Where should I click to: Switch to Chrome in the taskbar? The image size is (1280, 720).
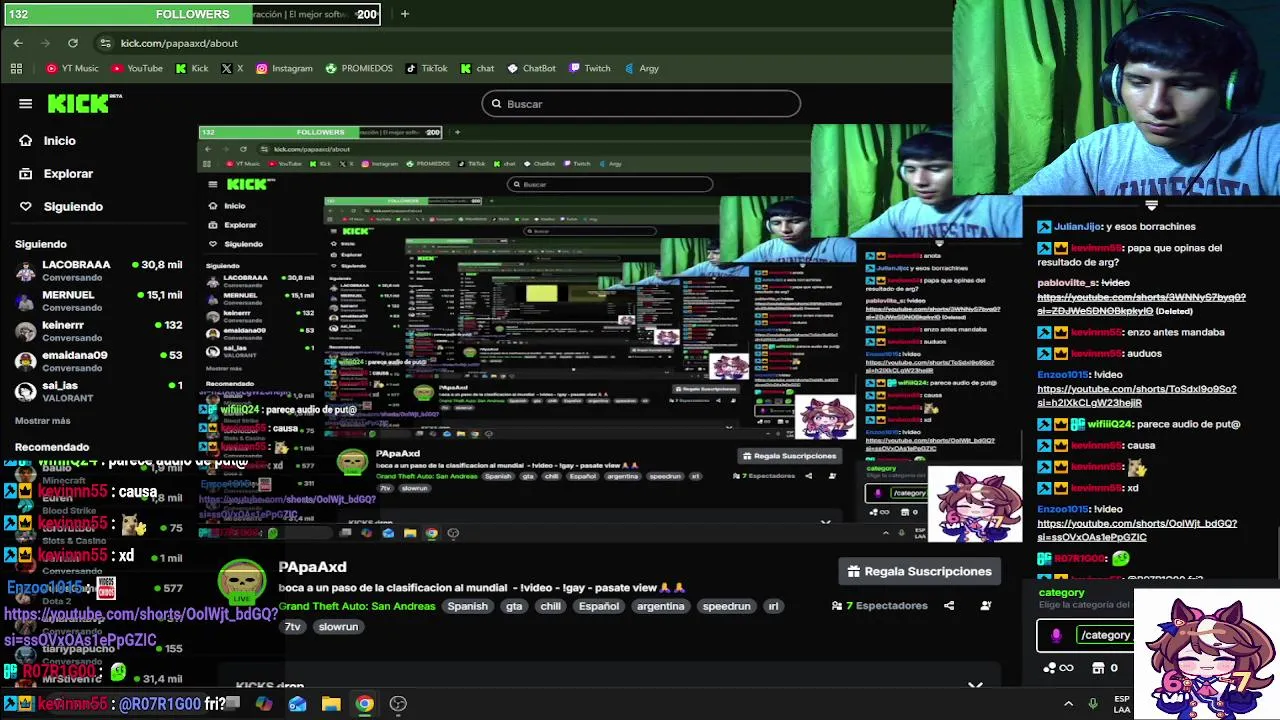pos(365,704)
